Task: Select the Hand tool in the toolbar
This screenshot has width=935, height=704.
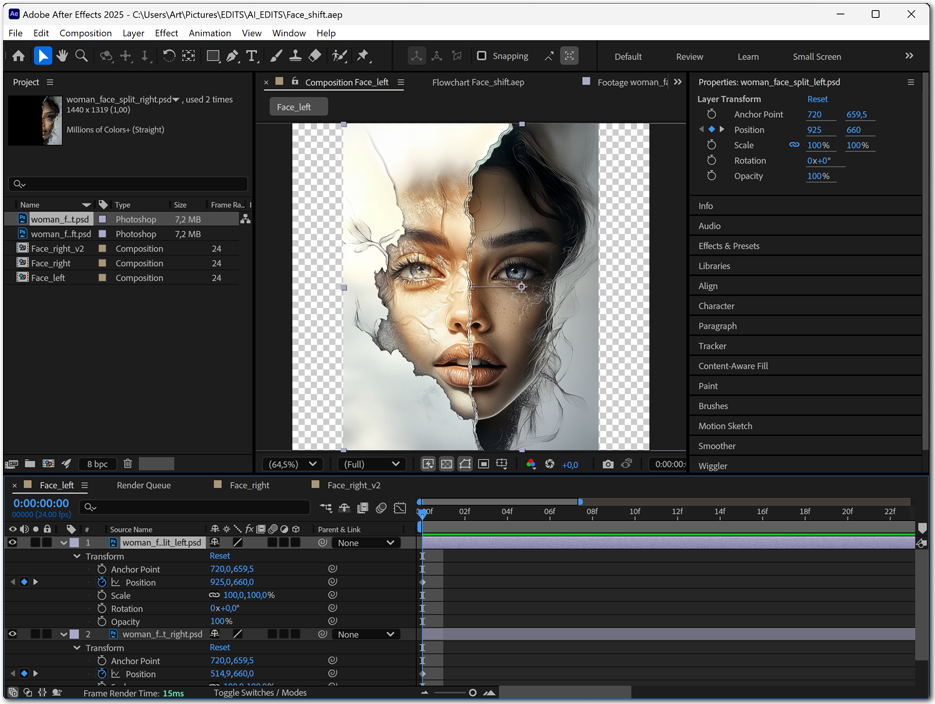Action: 62,56
